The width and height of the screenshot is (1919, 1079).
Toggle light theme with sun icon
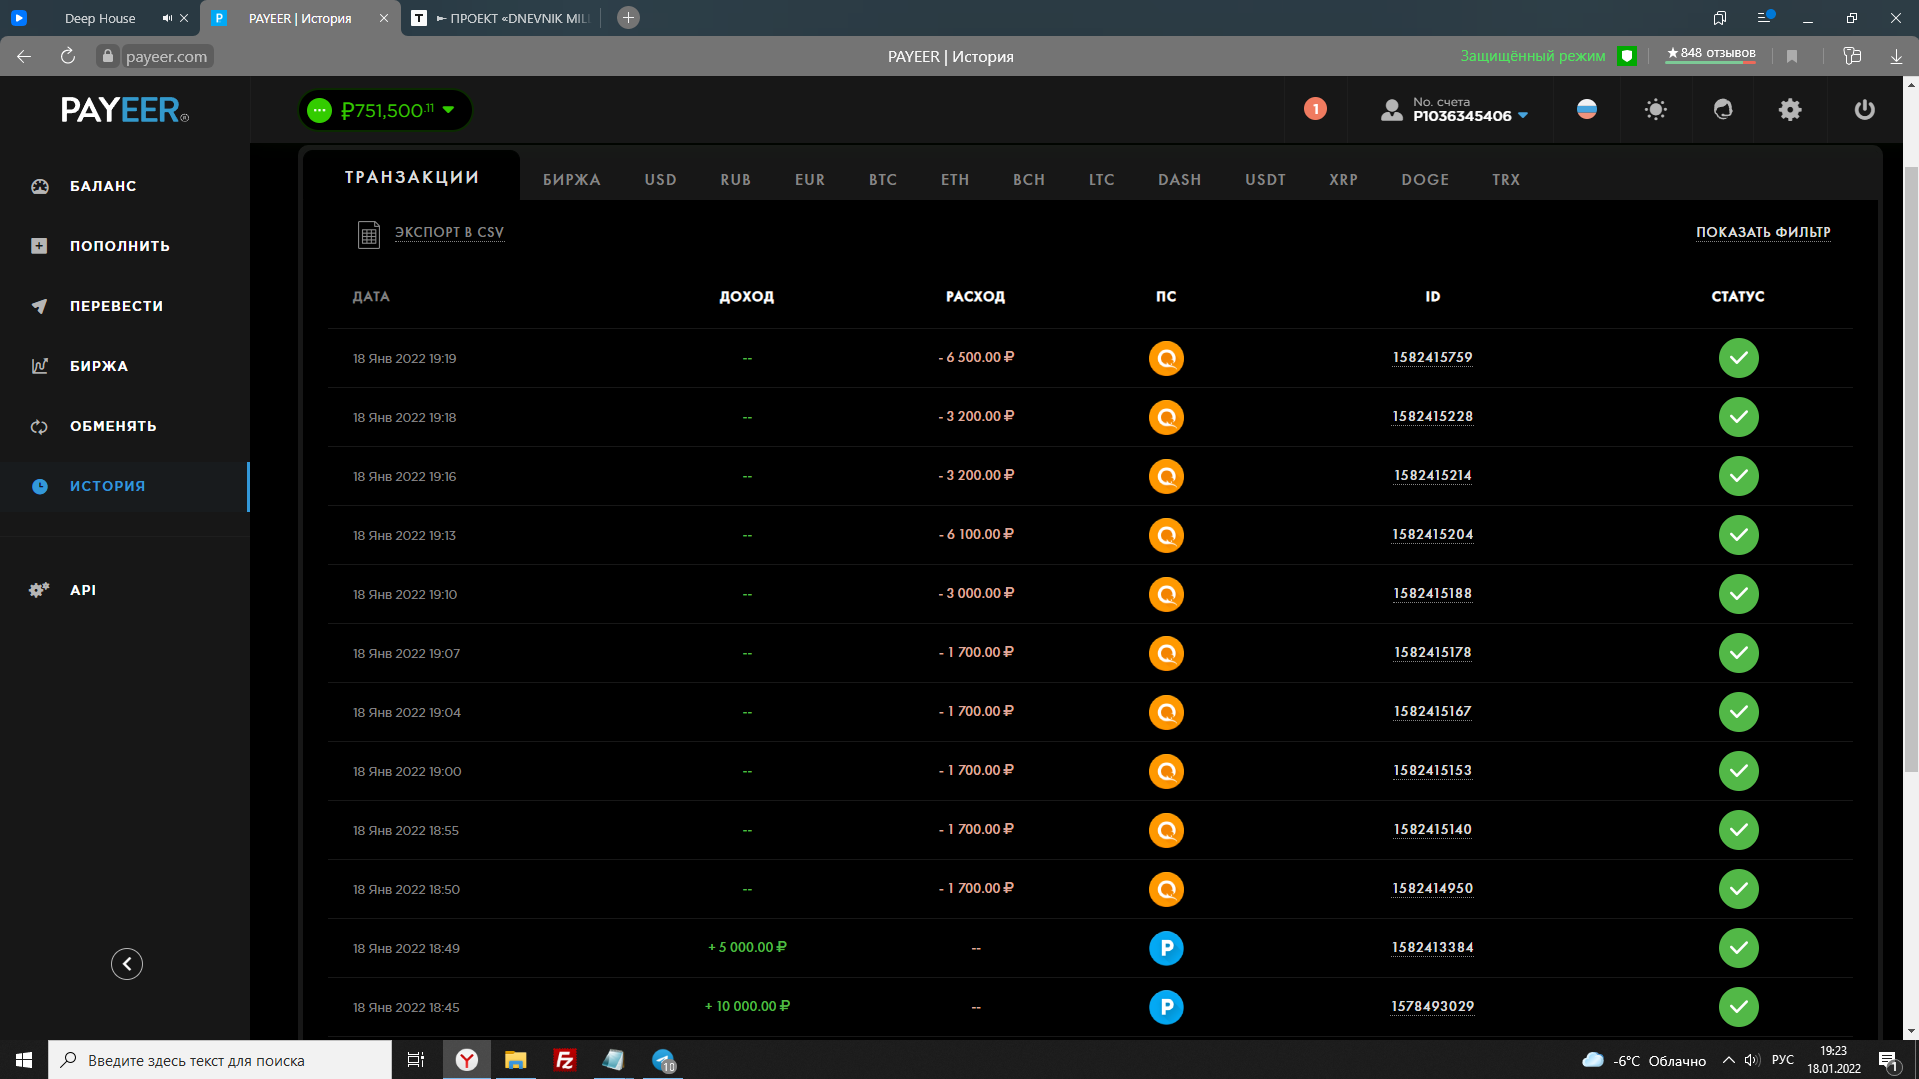tap(1655, 110)
